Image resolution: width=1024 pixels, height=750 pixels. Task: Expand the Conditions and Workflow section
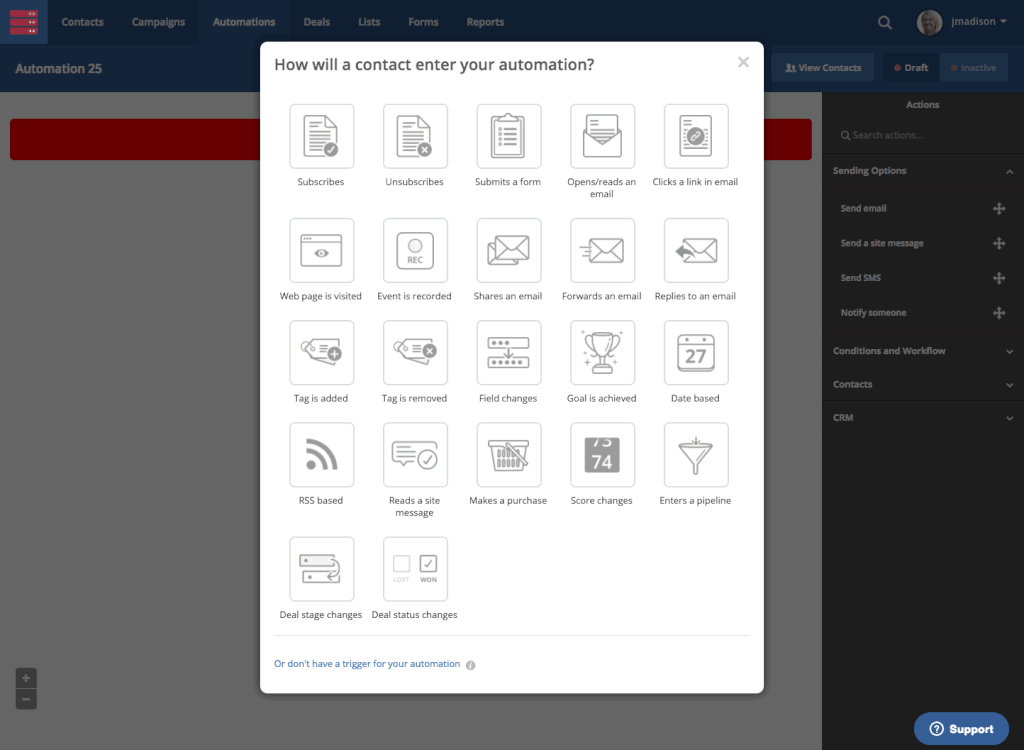tap(1009, 351)
